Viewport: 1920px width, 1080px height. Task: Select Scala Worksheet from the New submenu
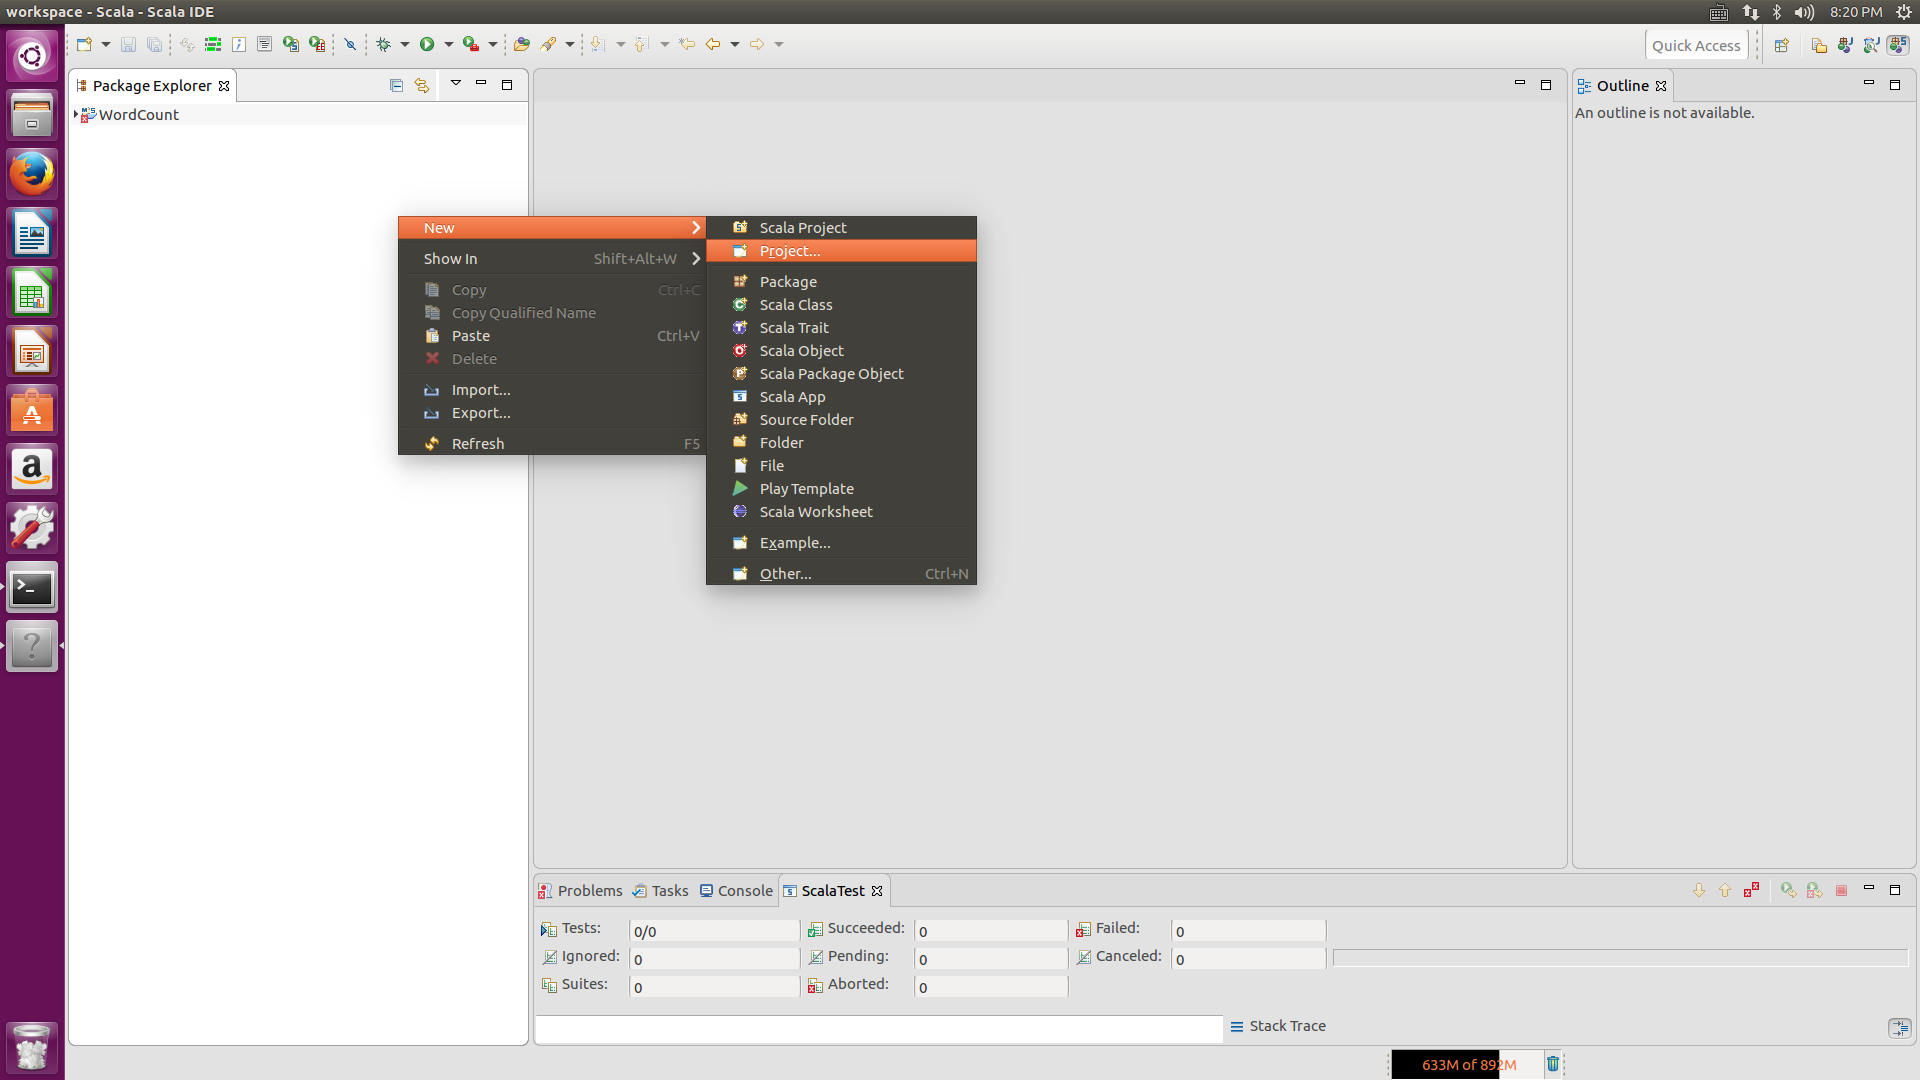click(x=814, y=511)
